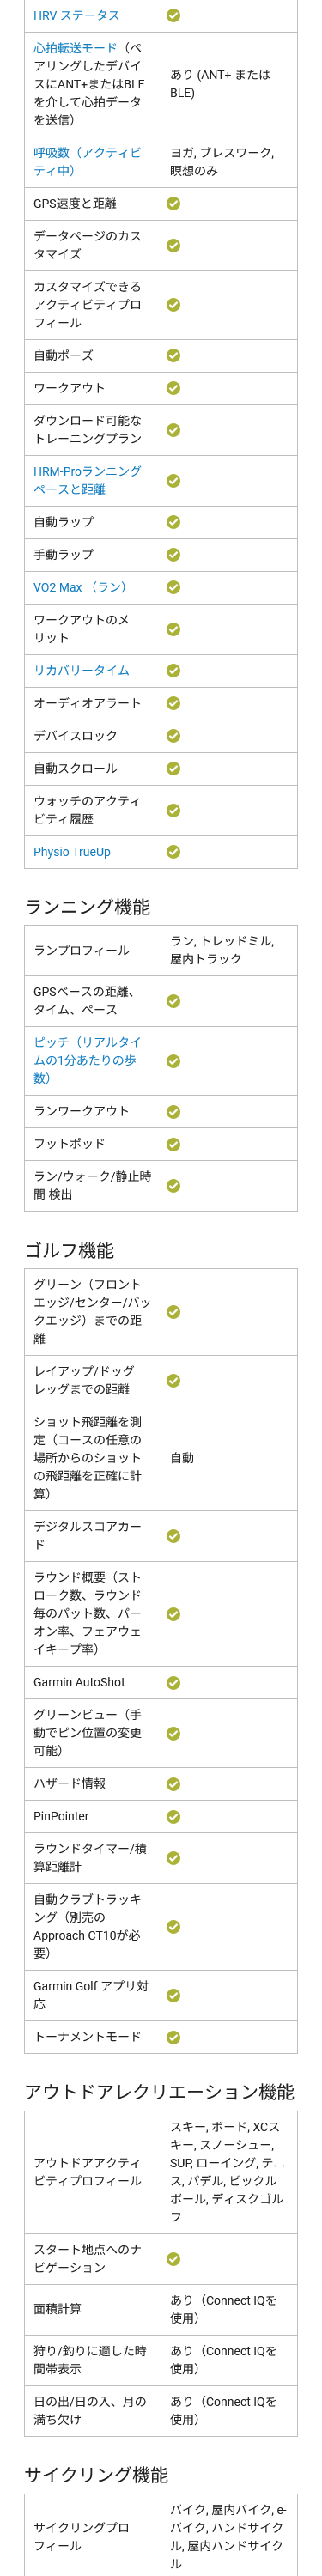Open HRM-Proランニングペースと距離 link

click(x=87, y=480)
